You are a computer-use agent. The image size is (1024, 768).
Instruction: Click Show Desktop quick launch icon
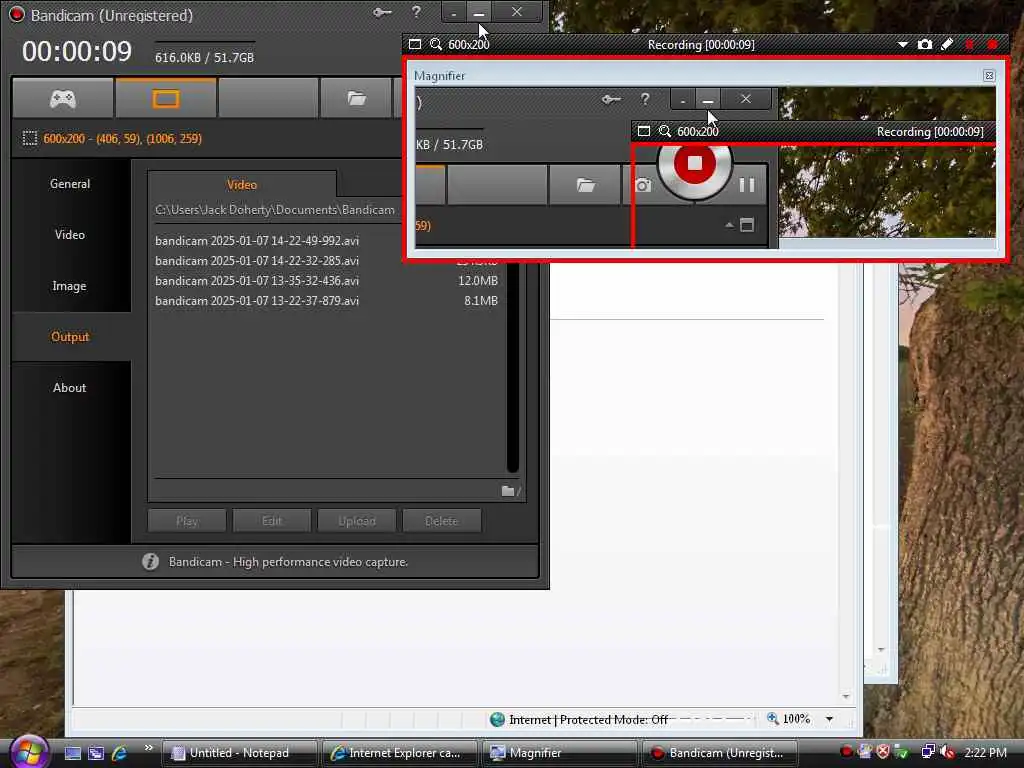pos(72,753)
